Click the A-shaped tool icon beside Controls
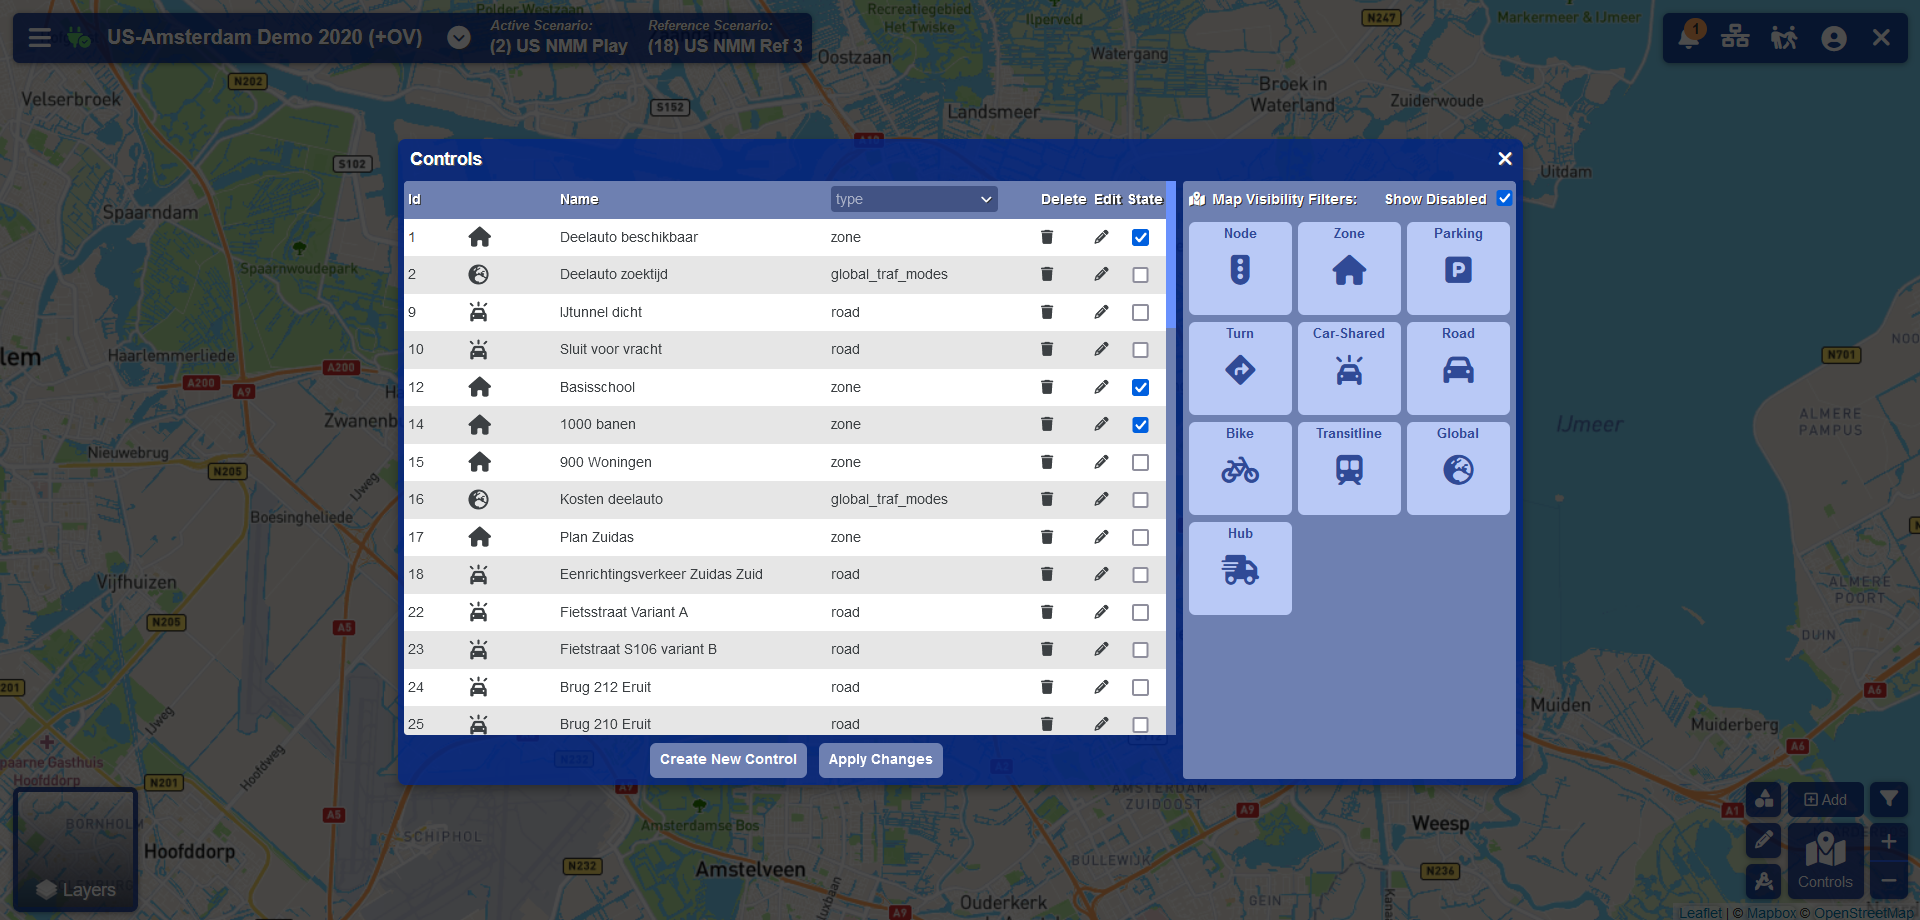 pyautogui.click(x=1764, y=881)
